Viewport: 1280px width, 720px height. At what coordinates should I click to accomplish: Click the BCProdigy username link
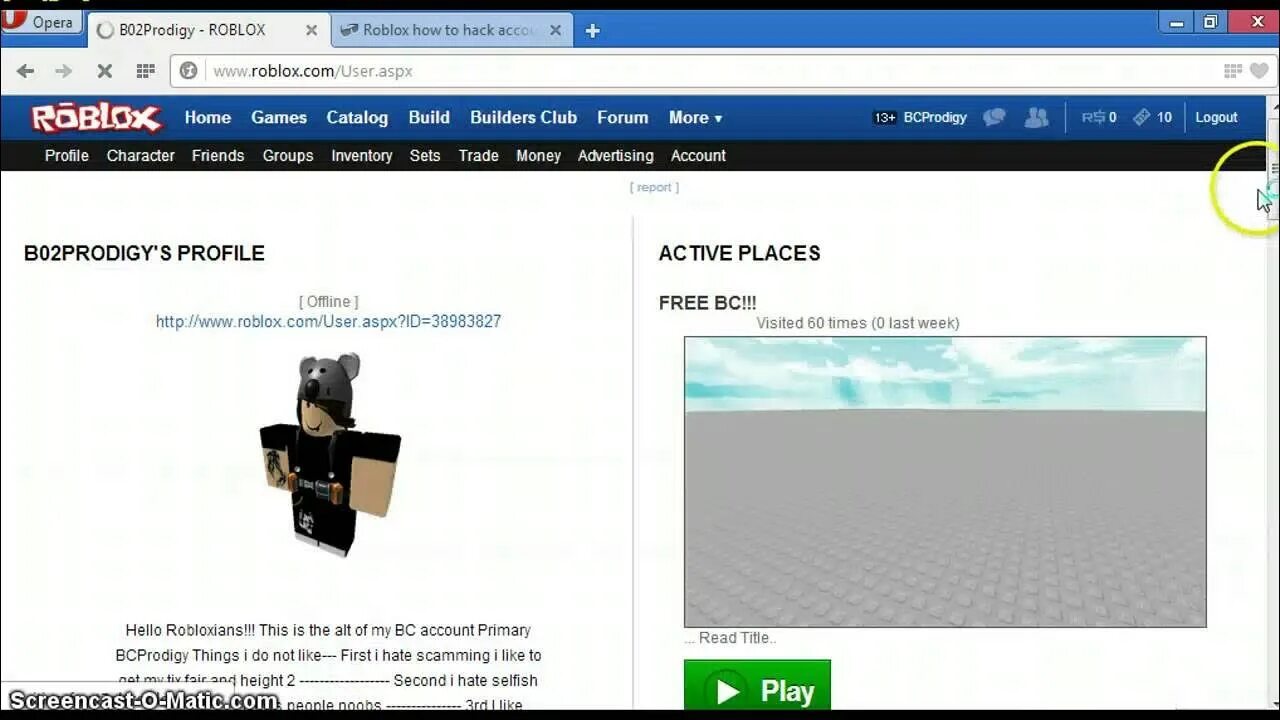click(x=935, y=117)
